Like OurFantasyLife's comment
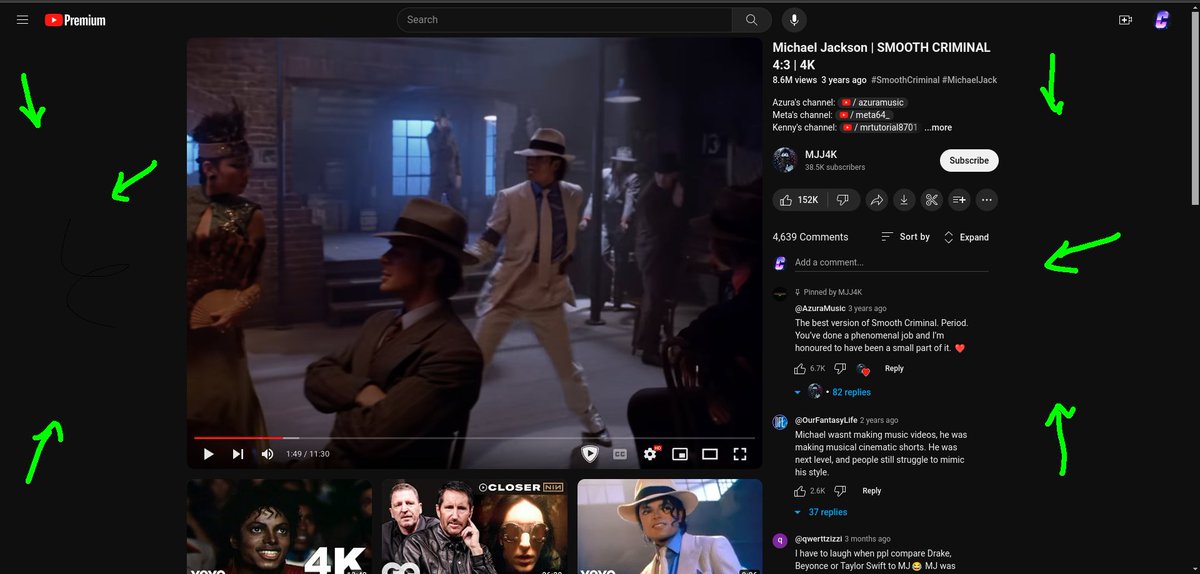 coord(800,491)
